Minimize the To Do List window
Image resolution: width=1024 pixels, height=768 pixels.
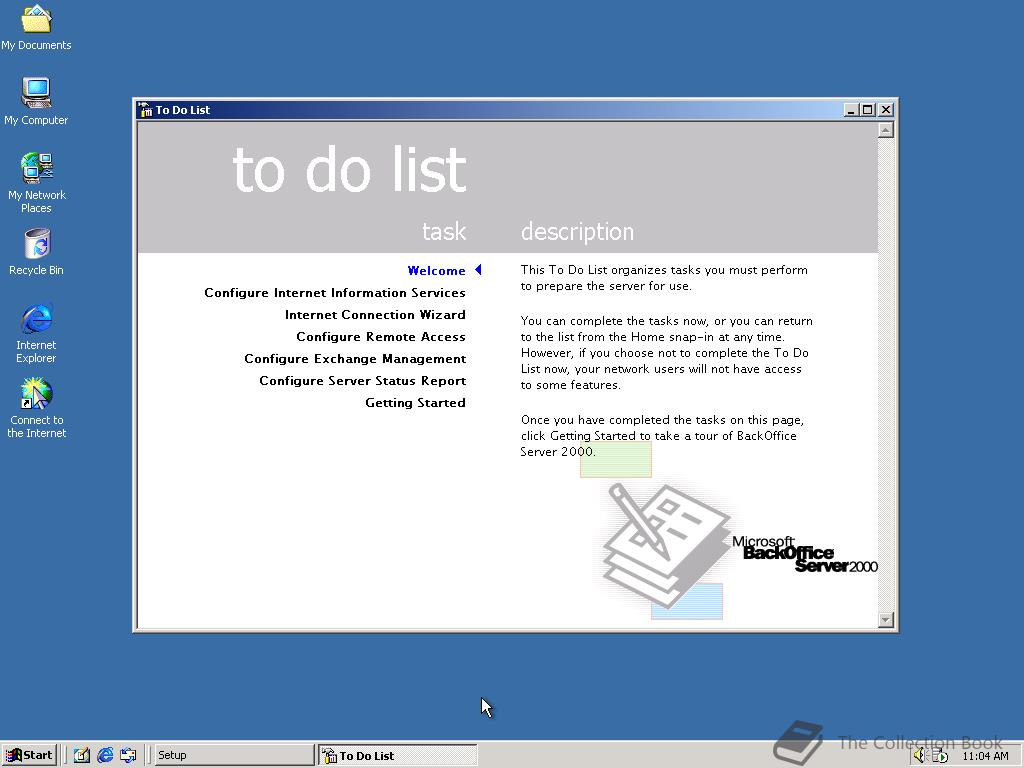pos(850,110)
